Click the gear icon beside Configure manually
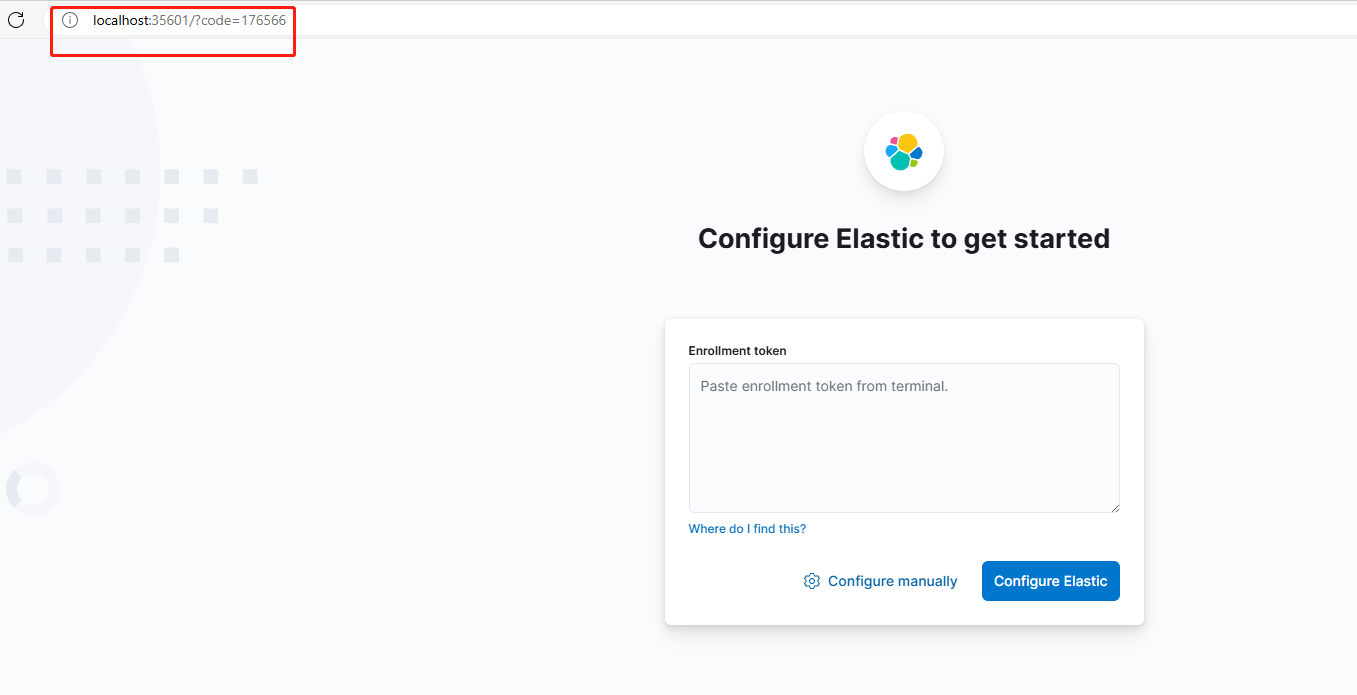This screenshot has width=1357, height=695. (x=812, y=581)
